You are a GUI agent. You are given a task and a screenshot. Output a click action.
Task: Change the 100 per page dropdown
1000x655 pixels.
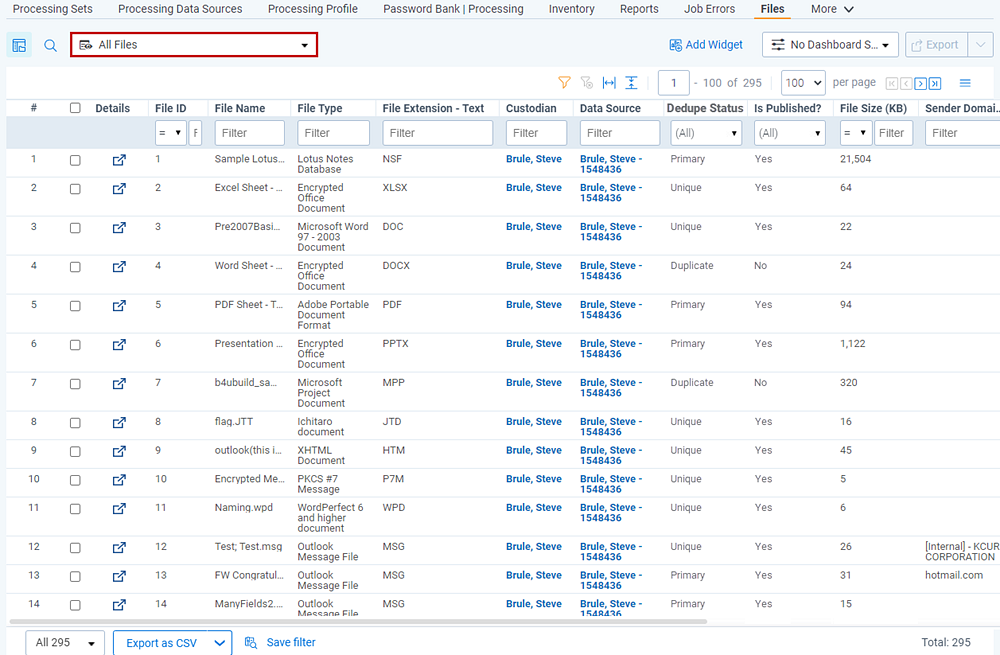pyautogui.click(x=803, y=83)
